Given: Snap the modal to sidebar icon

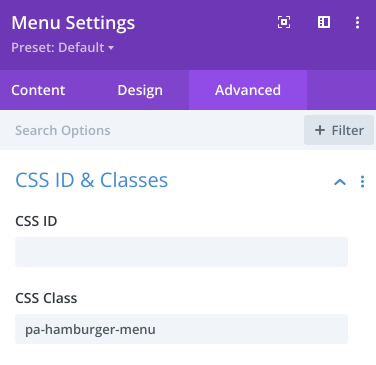Looking at the screenshot, I should coord(324,22).
